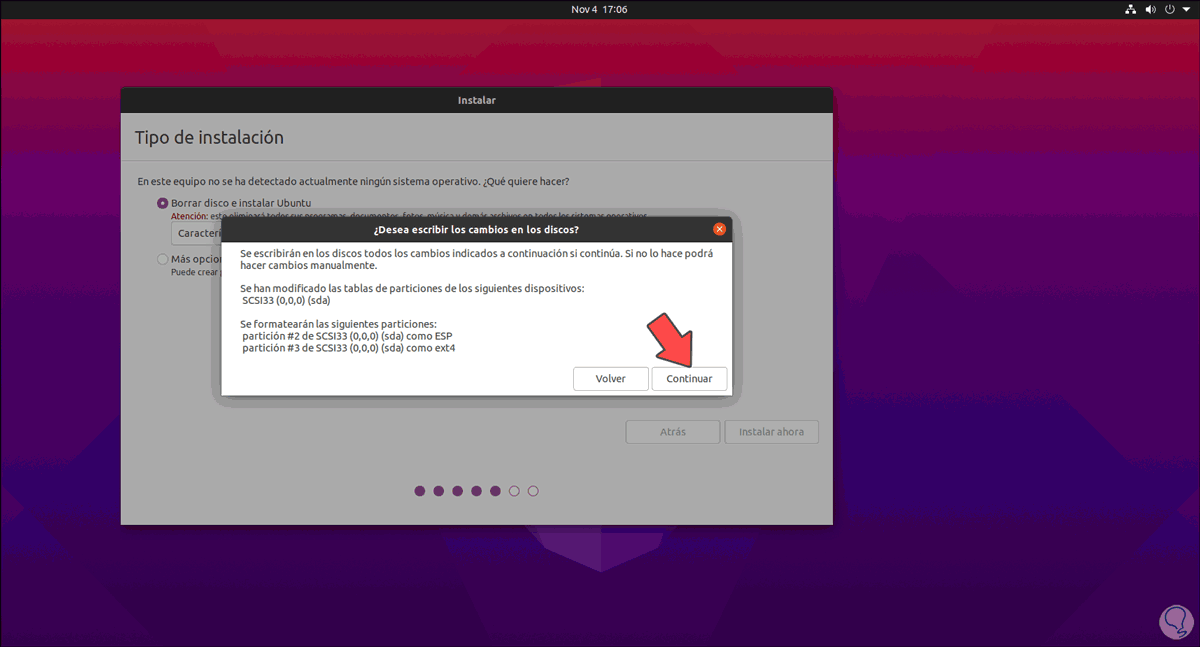Open the volume icon in top bar
The image size is (1200, 647).
click(x=1150, y=9)
